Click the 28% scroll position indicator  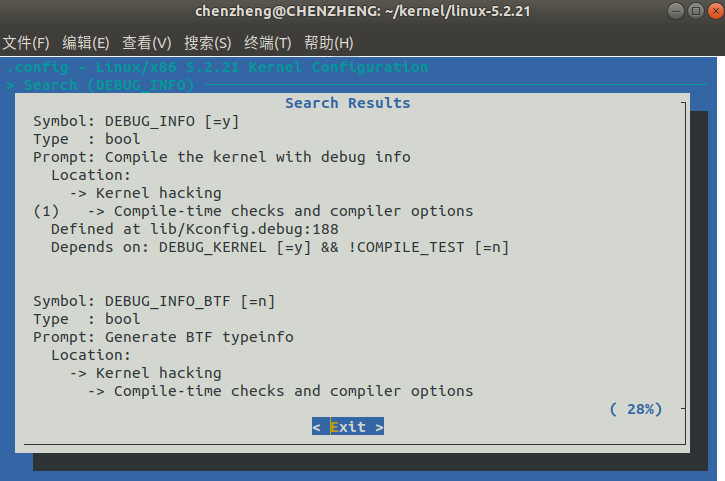click(636, 409)
